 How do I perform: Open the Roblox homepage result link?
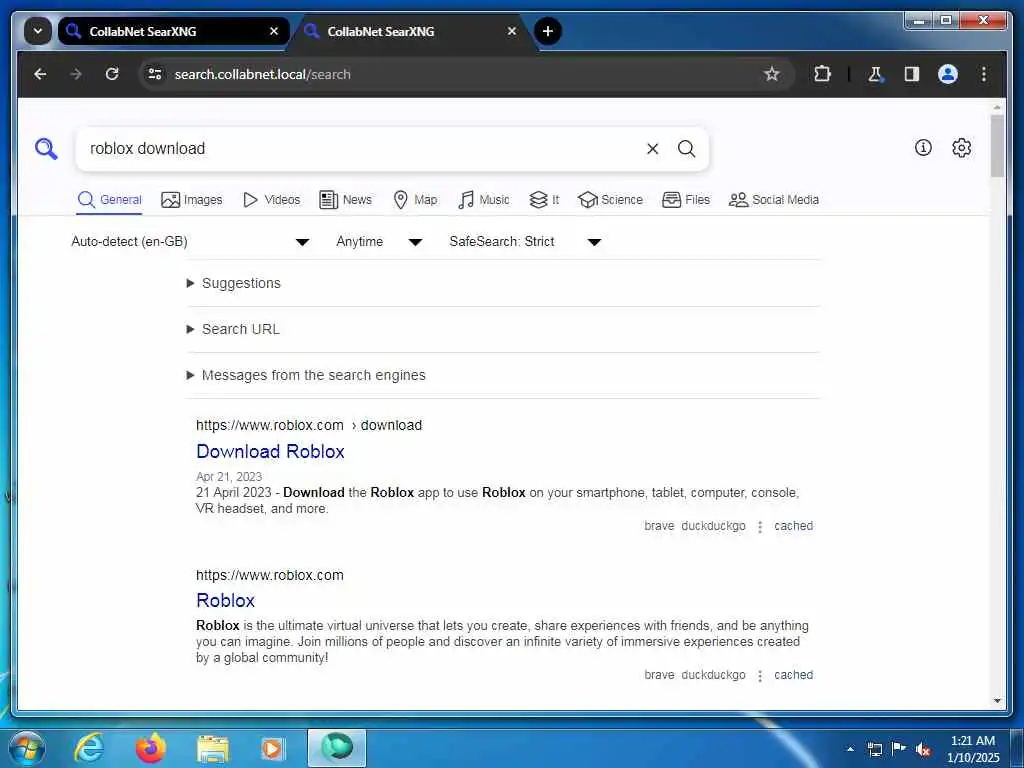click(225, 601)
